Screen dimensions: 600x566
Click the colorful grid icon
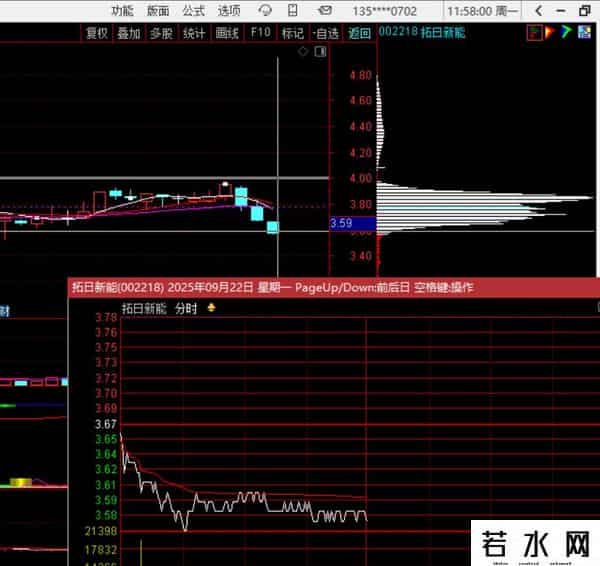pos(584,32)
